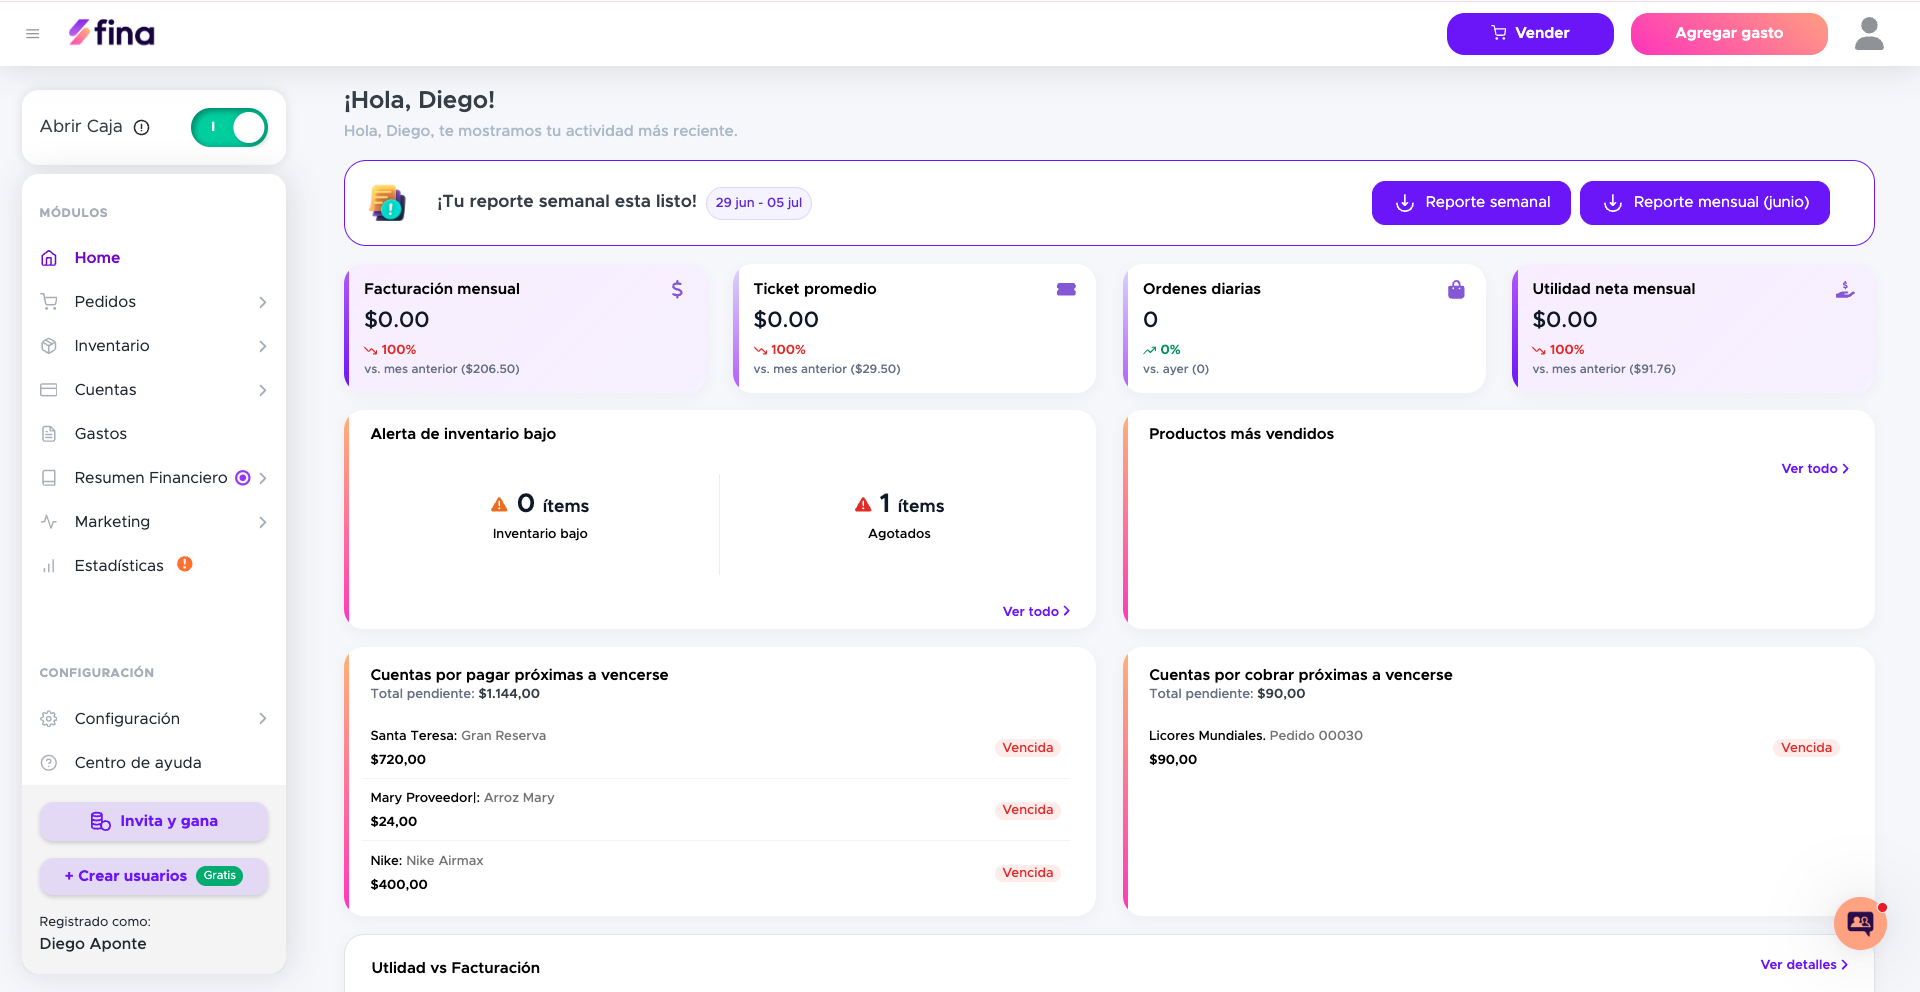1920x992 pixels.
Task: Click the hand-coin icon in Utilidad neta mensual
Action: pyautogui.click(x=1846, y=289)
